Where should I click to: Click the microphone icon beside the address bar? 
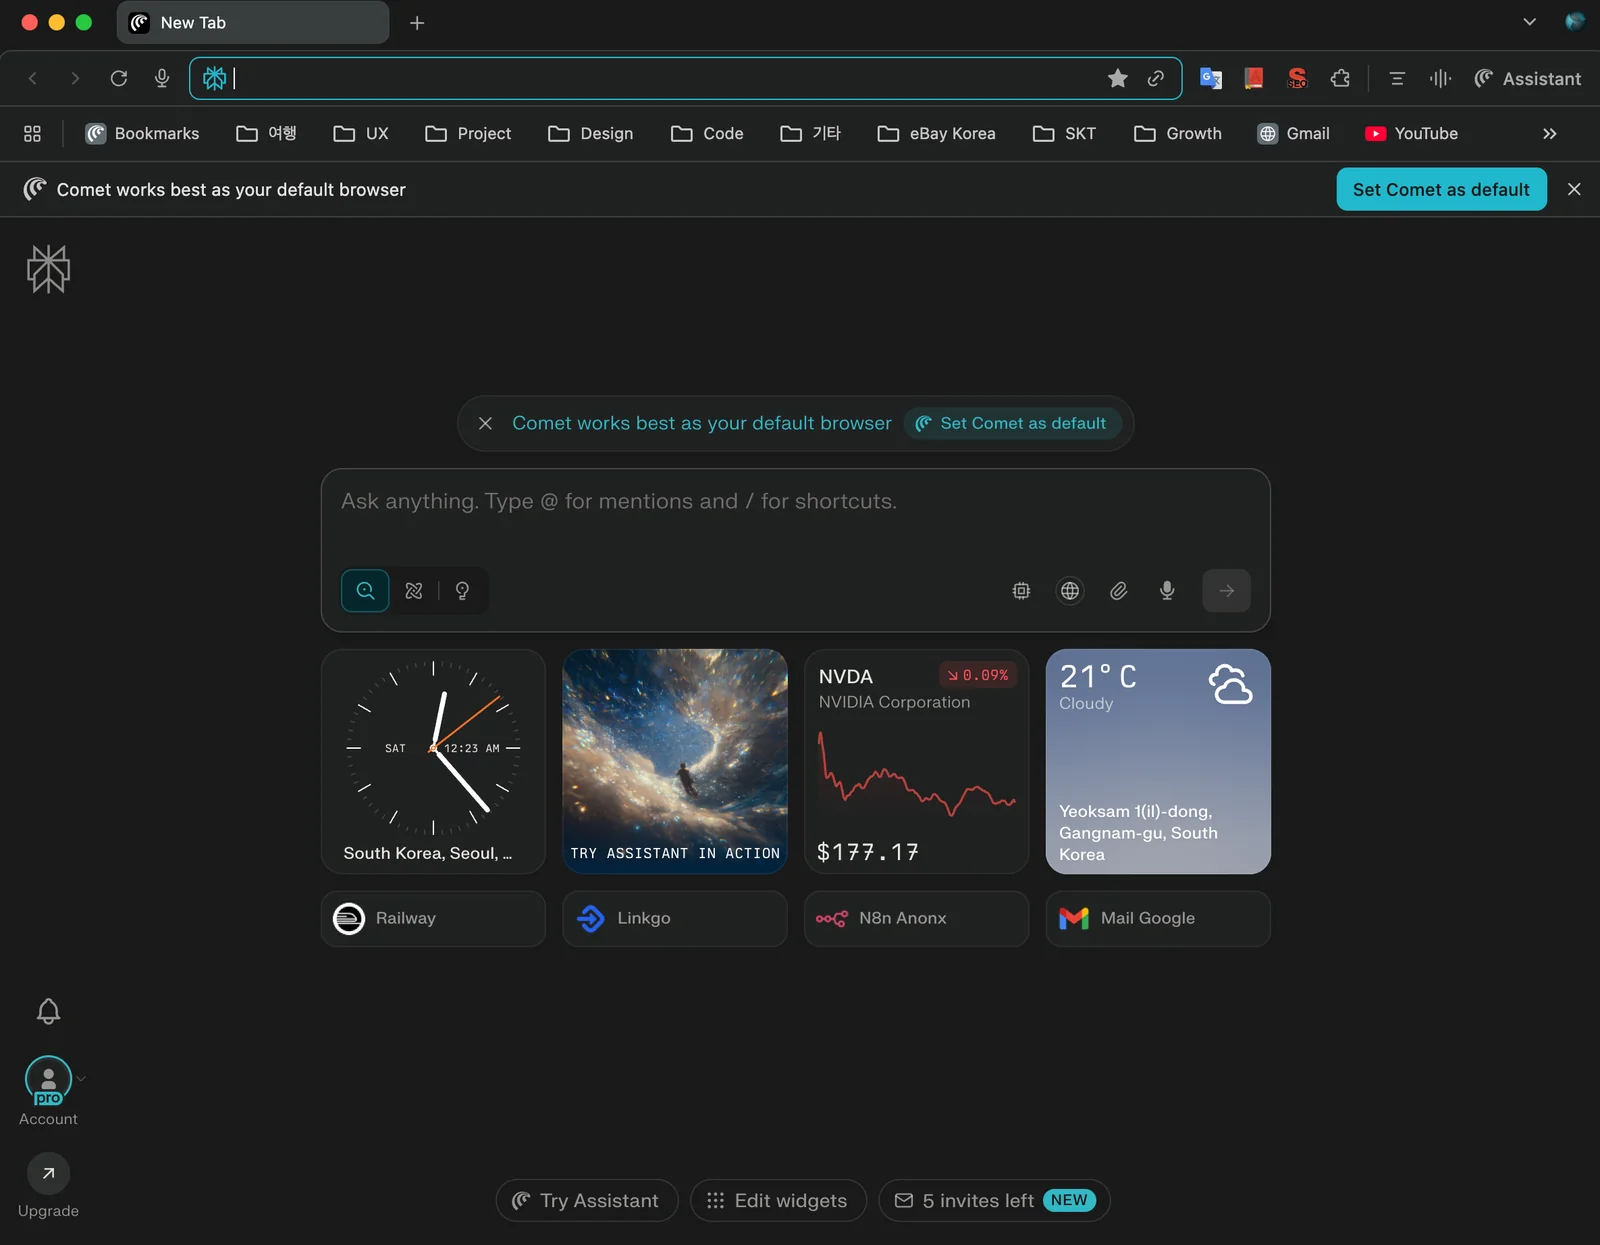tap(162, 78)
